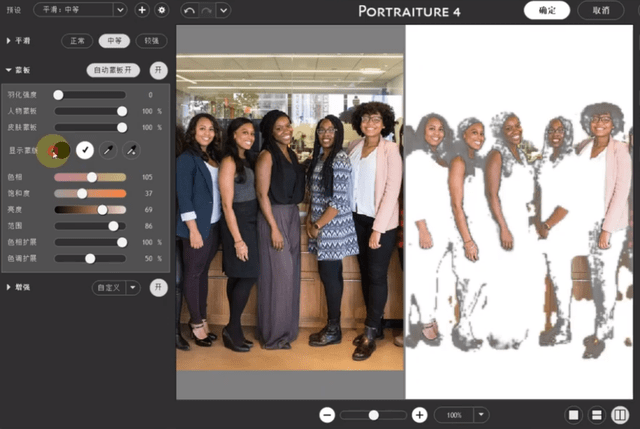The width and height of the screenshot is (640, 429).
Task: Select the add-to-mask eyedropper tool
Action: pyautogui.click(x=131, y=150)
